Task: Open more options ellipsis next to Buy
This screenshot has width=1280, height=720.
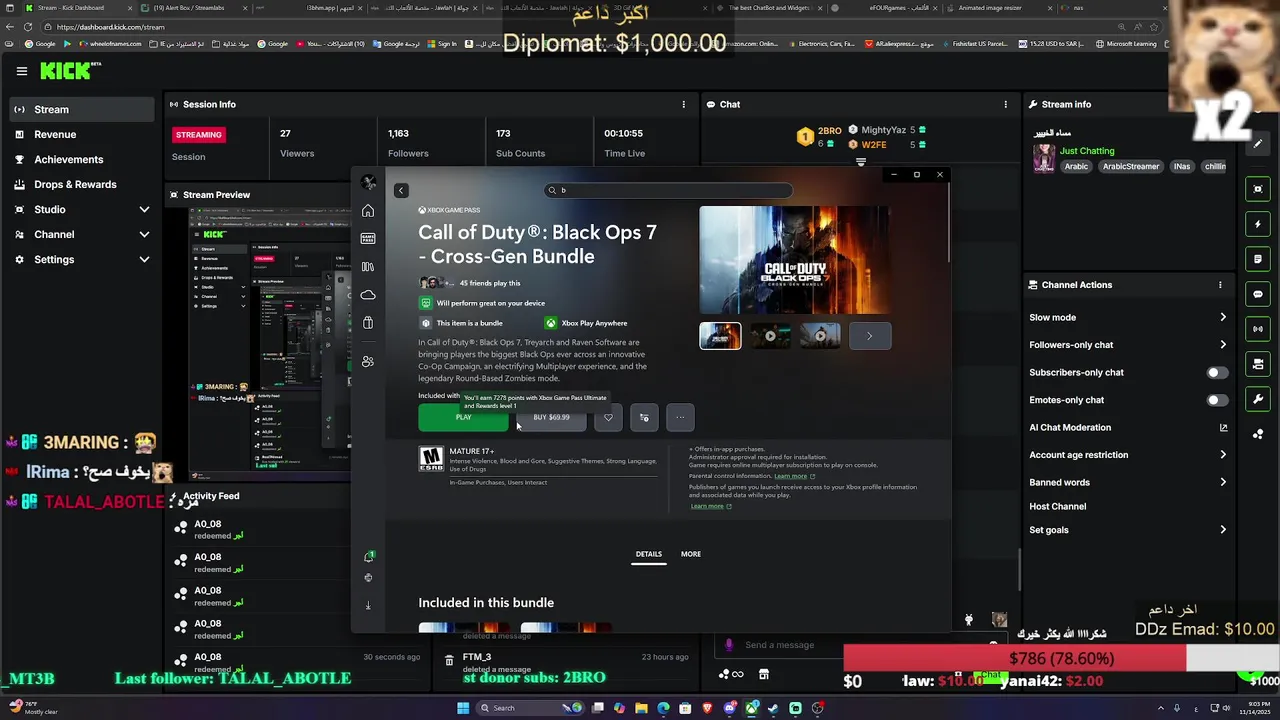Action: click(680, 417)
